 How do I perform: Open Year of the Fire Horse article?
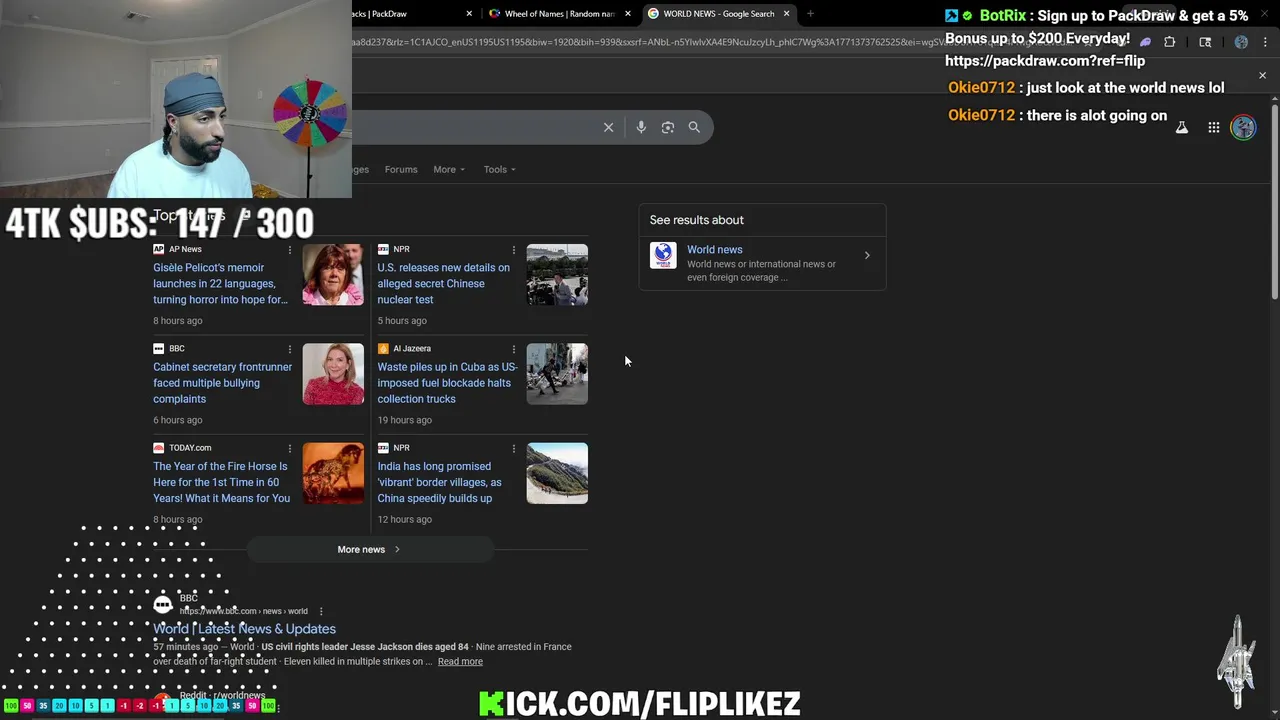pos(221,482)
